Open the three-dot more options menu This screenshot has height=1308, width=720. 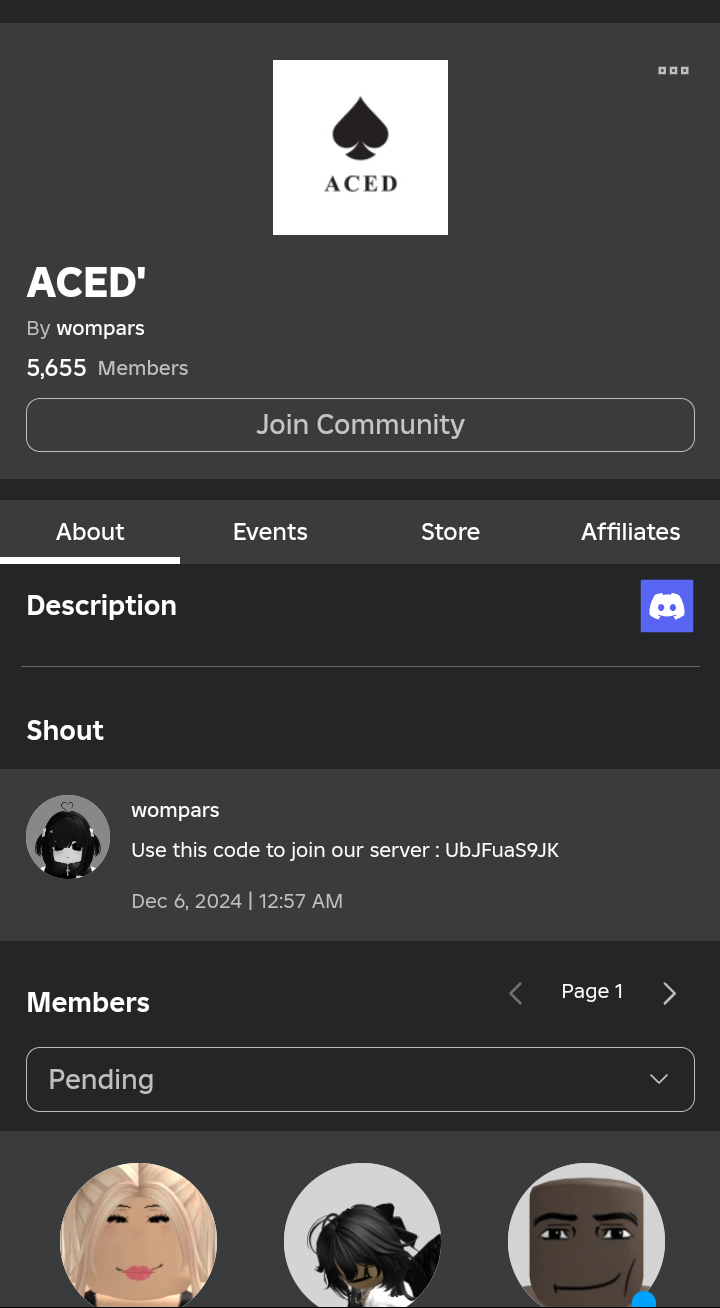coord(673,70)
